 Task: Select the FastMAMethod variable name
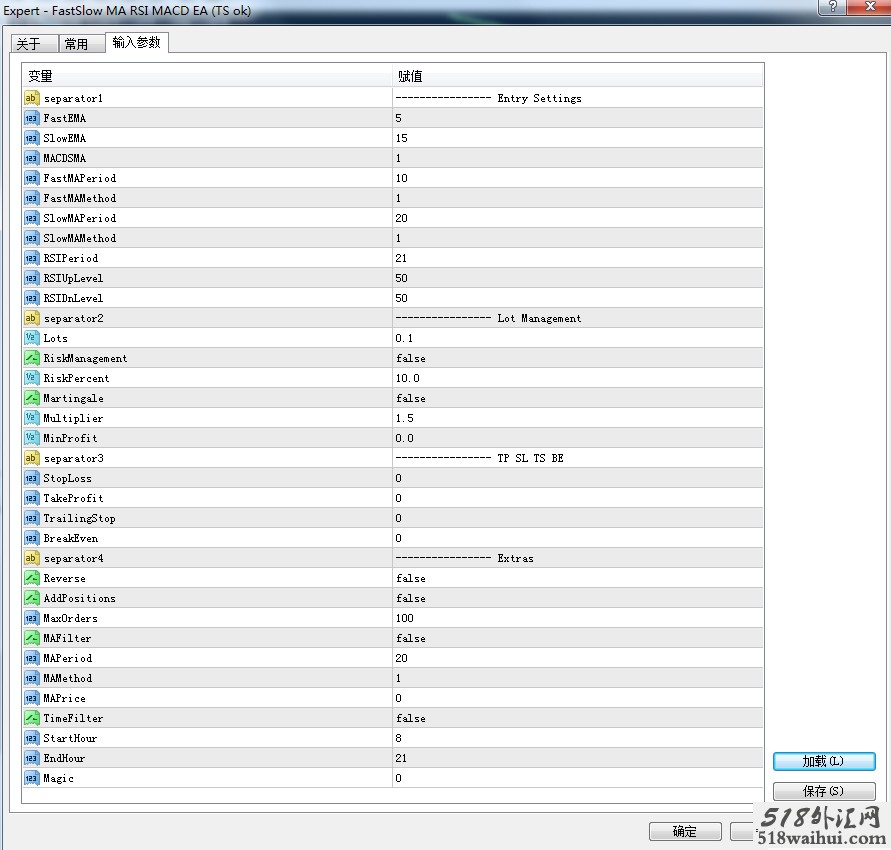tap(80, 198)
